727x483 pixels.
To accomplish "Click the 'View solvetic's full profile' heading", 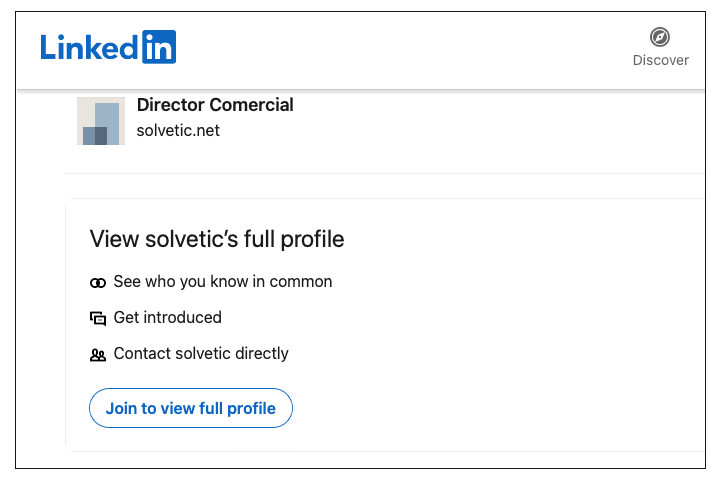I will pyautogui.click(x=217, y=239).
